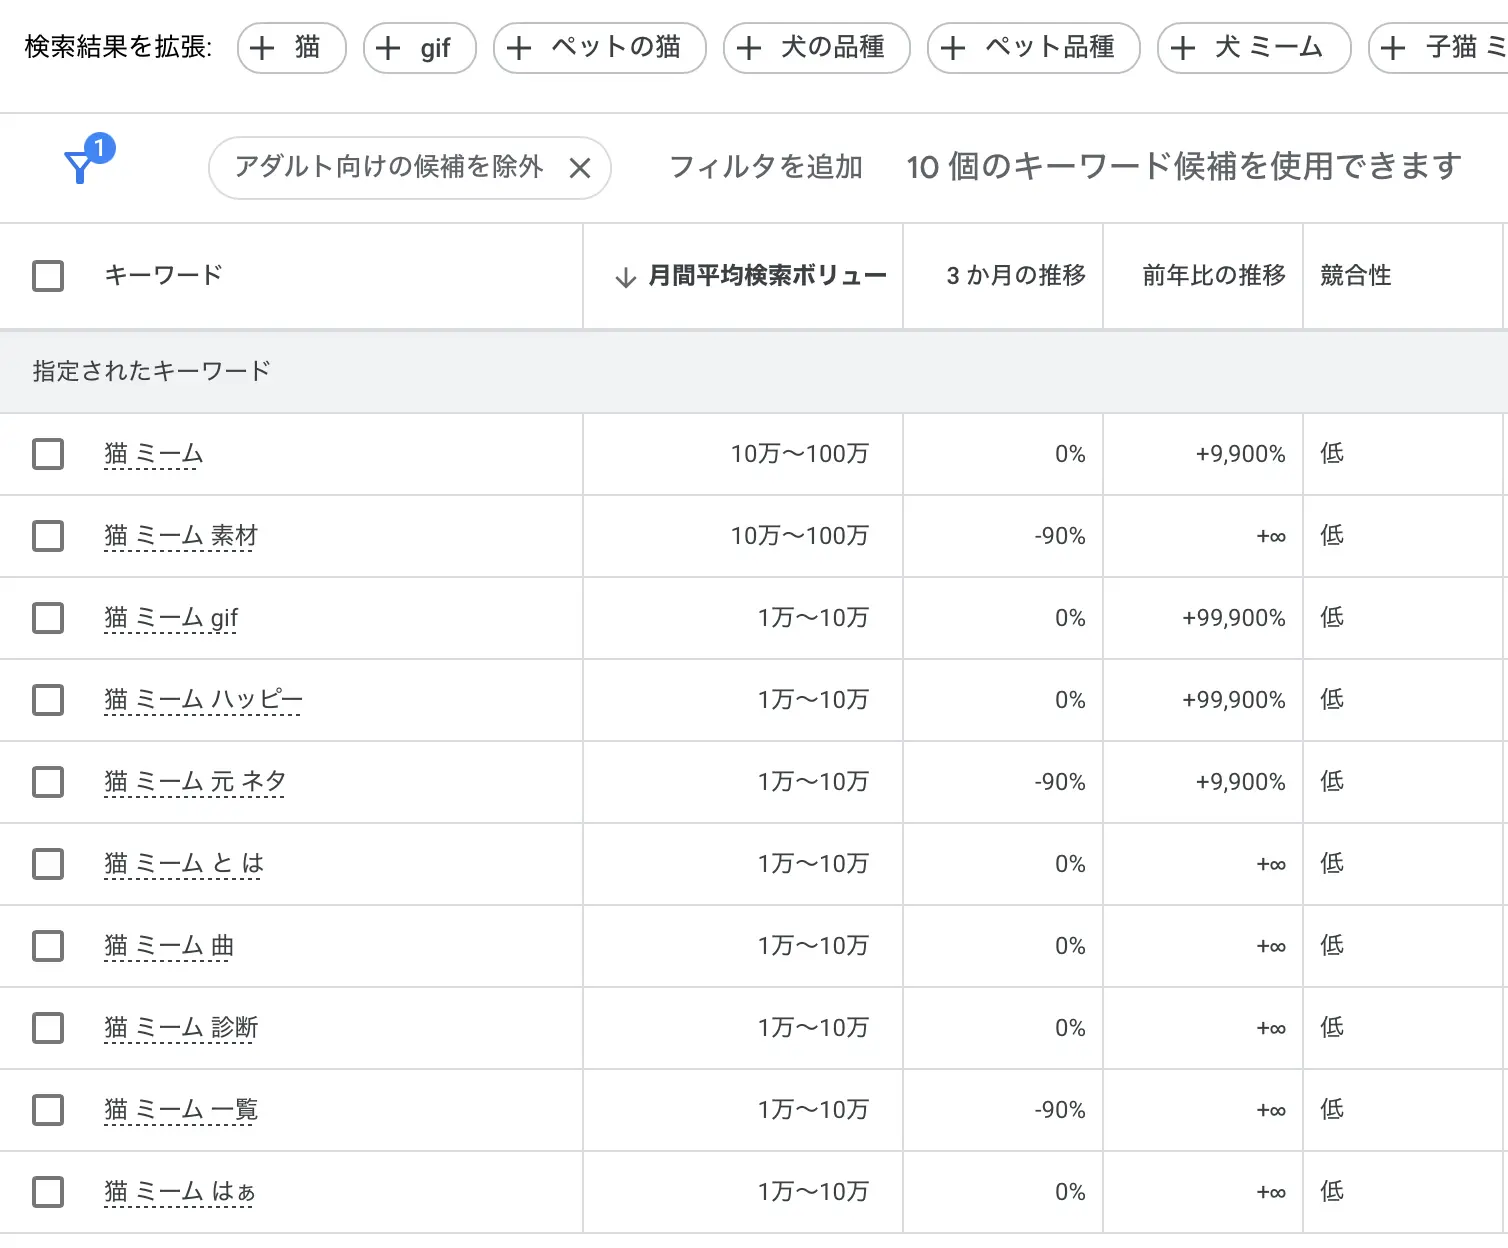This screenshot has height=1248, width=1508.
Task: Open the 猫 ミーム ハッピー keyword
Action: (x=203, y=700)
